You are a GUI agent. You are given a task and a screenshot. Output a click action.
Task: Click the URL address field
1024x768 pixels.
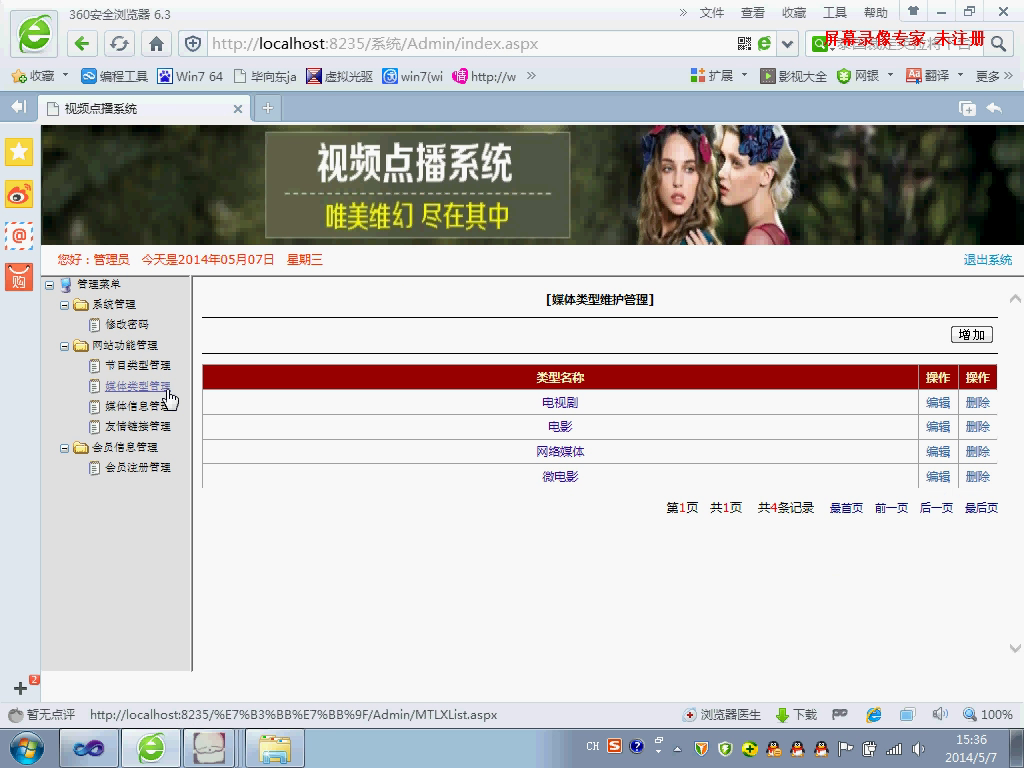[x=470, y=44]
